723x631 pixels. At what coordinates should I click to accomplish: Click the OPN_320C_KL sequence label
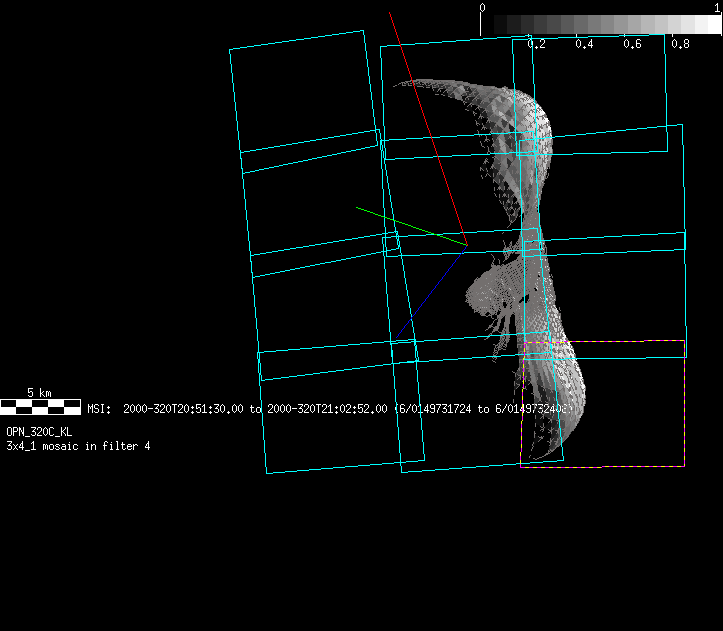(x=39, y=431)
